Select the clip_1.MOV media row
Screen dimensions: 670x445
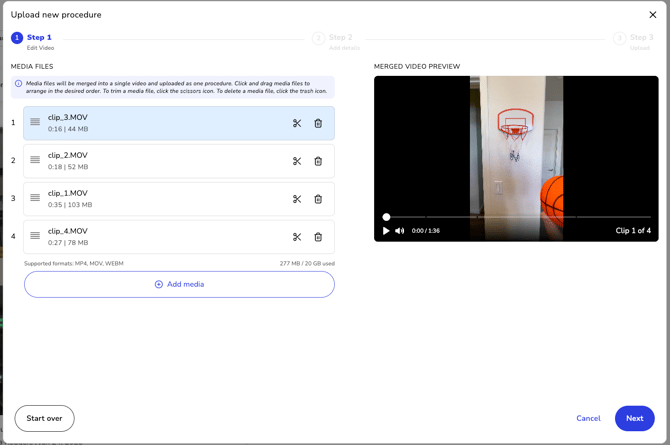(160, 199)
